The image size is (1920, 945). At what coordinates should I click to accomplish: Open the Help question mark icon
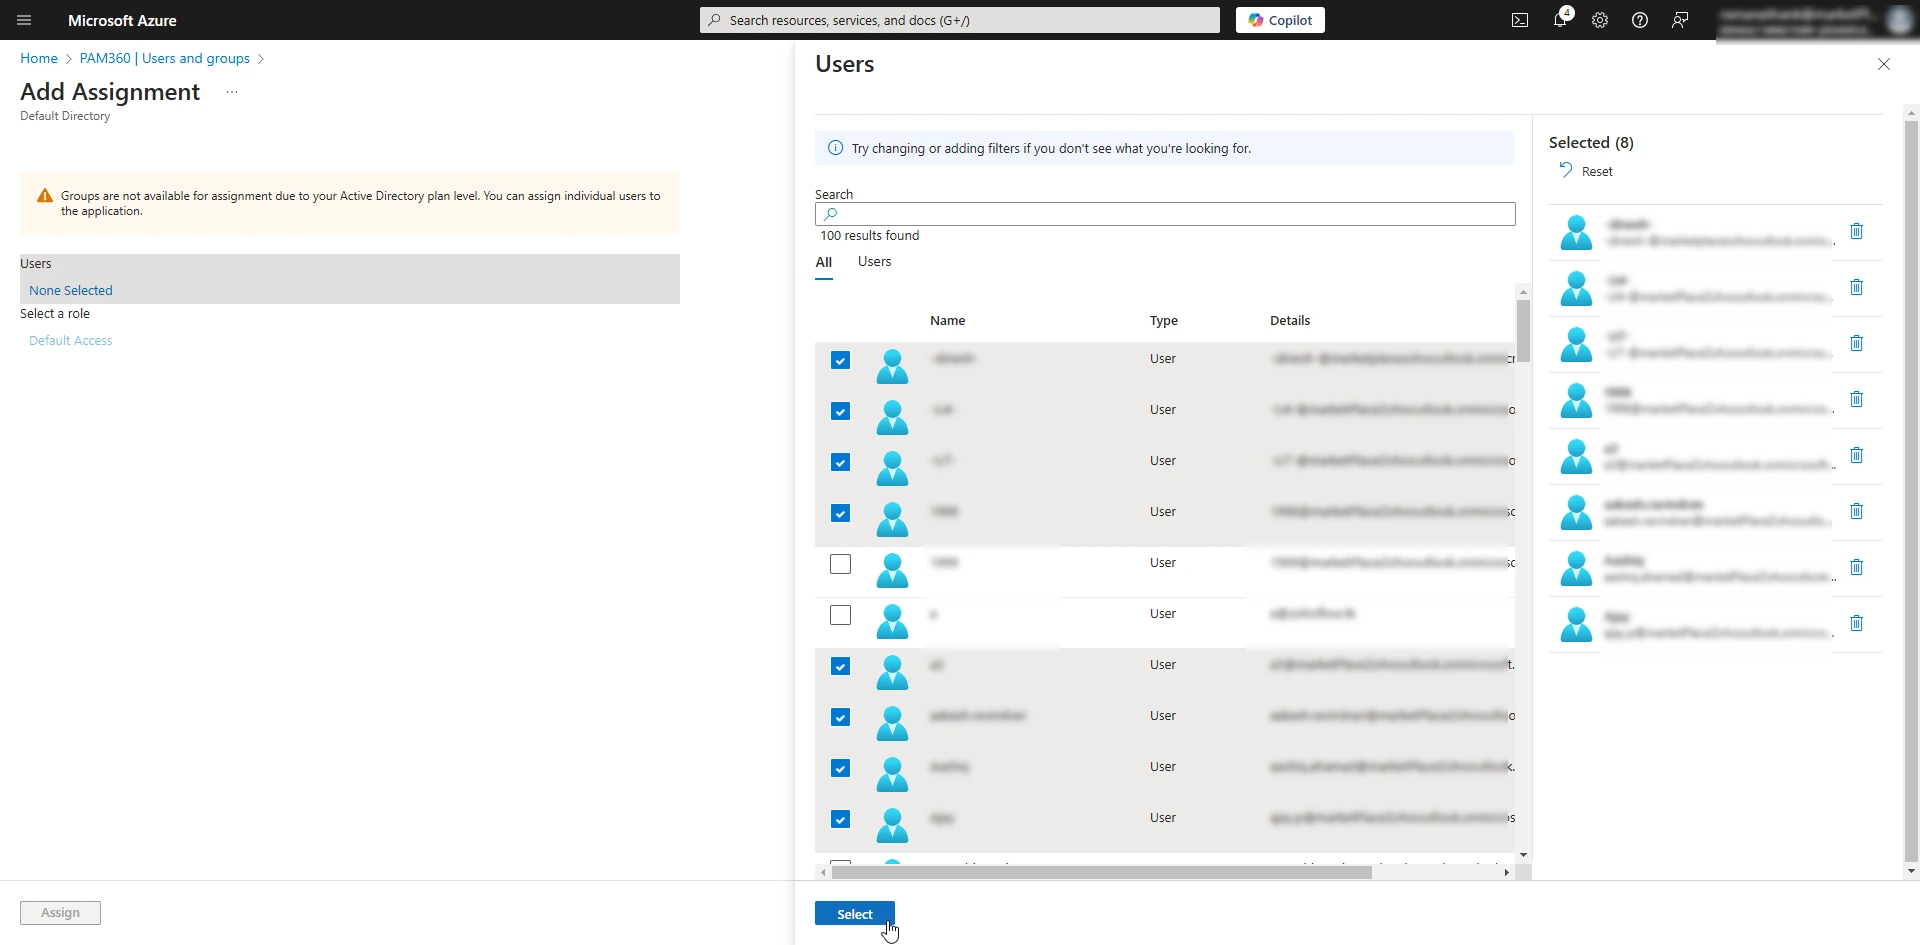coord(1640,20)
